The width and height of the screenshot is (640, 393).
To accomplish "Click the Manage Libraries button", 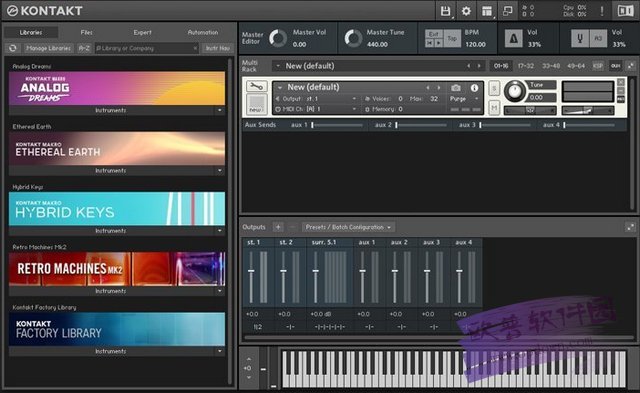I will coord(49,48).
